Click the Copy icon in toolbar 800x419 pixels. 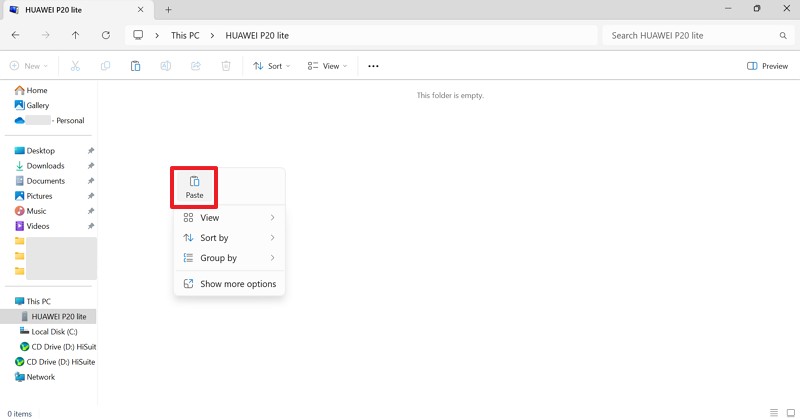click(105, 66)
